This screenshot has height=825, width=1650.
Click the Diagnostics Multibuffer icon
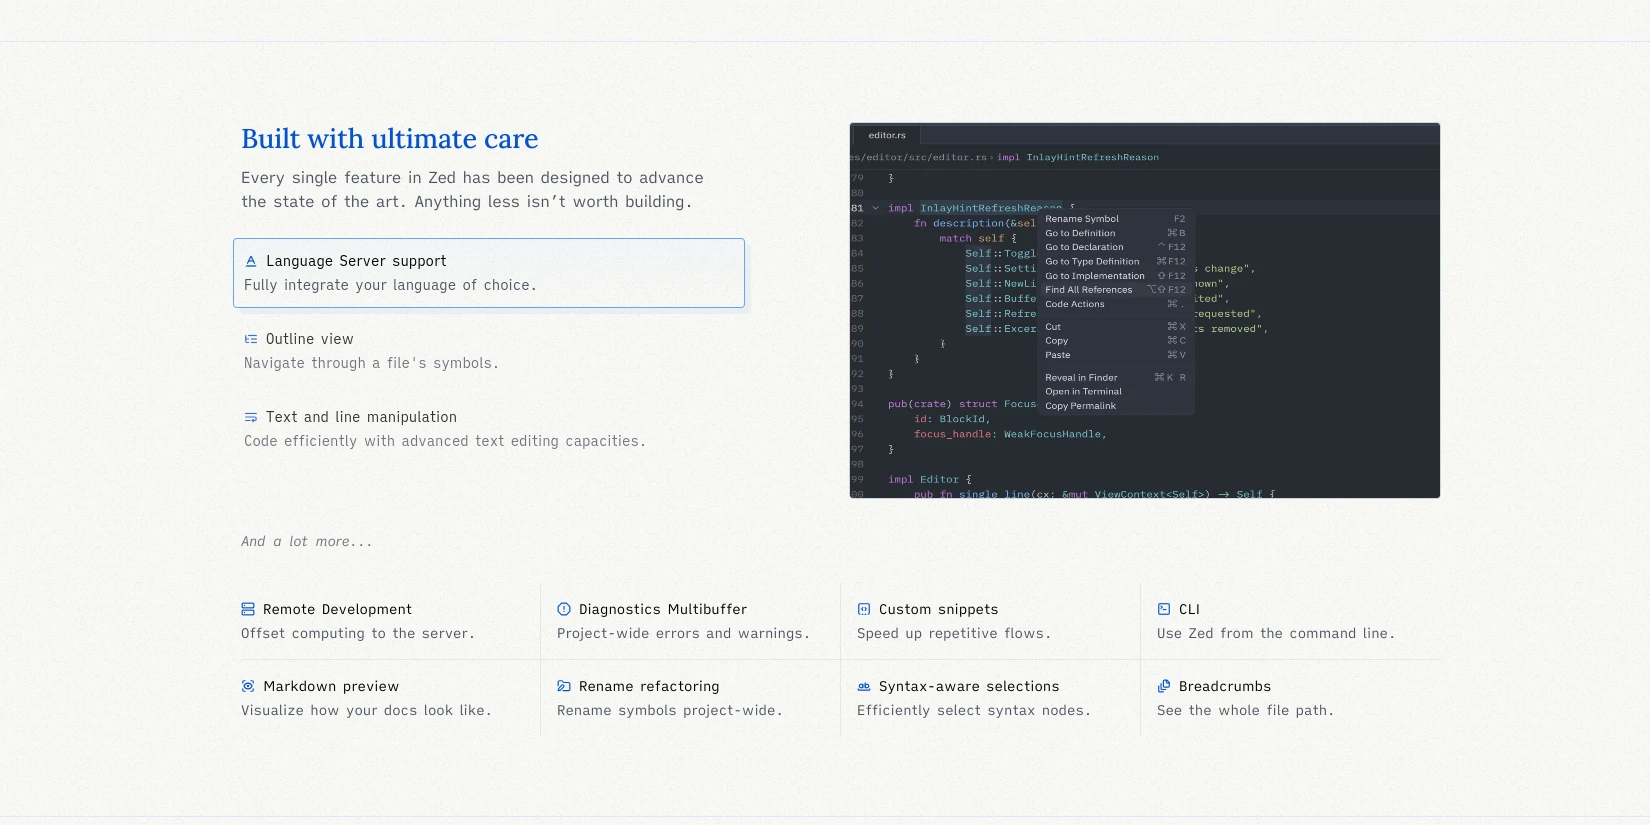(x=564, y=609)
